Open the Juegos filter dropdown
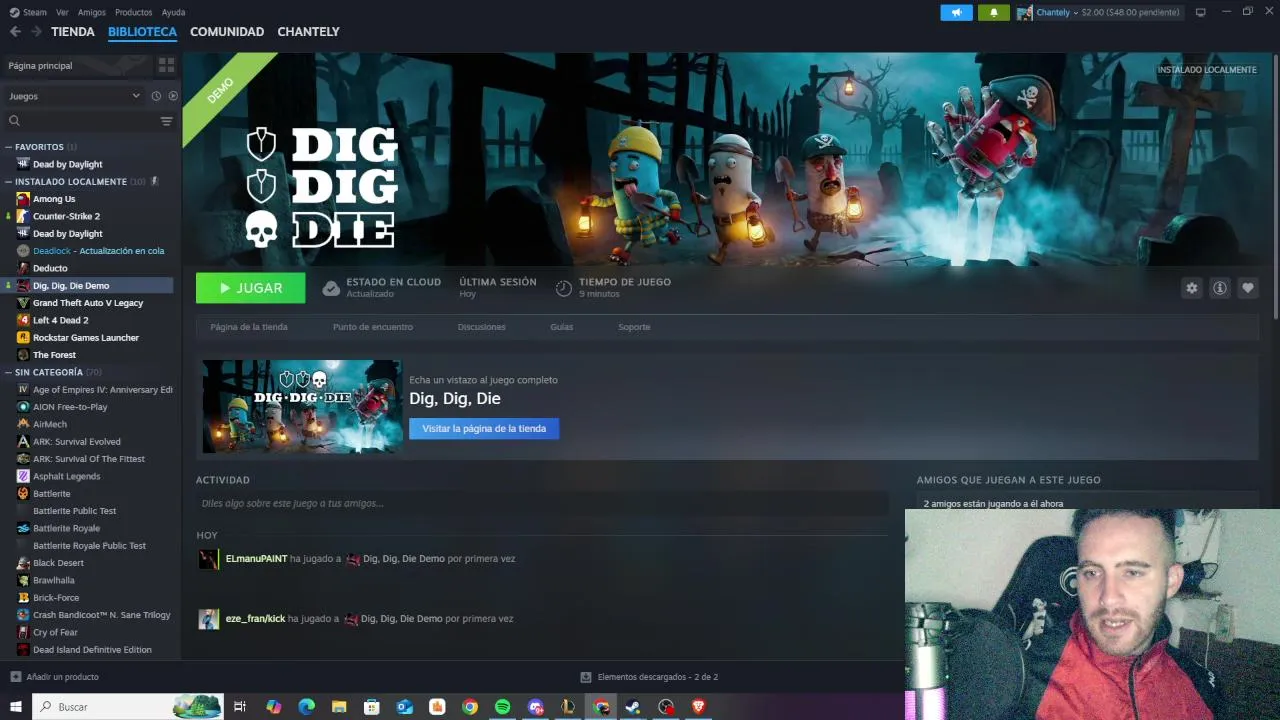The image size is (1280, 720). 74,96
